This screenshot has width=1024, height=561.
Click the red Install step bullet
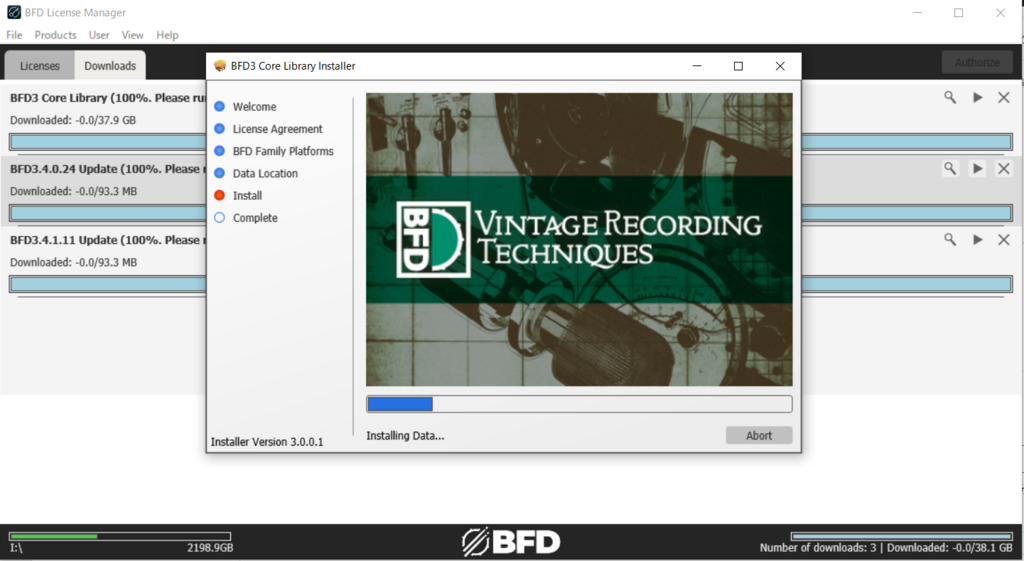(219, 195)
